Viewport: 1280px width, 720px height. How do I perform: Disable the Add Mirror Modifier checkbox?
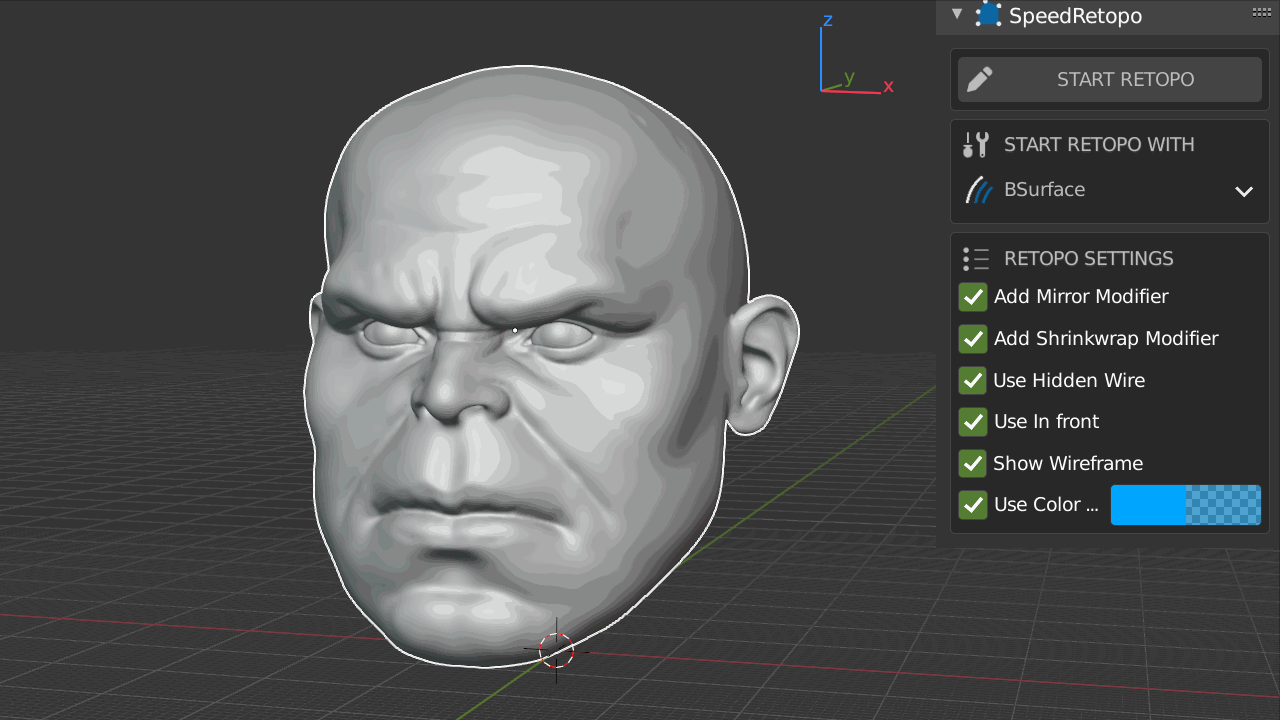(x=972, y=297)
